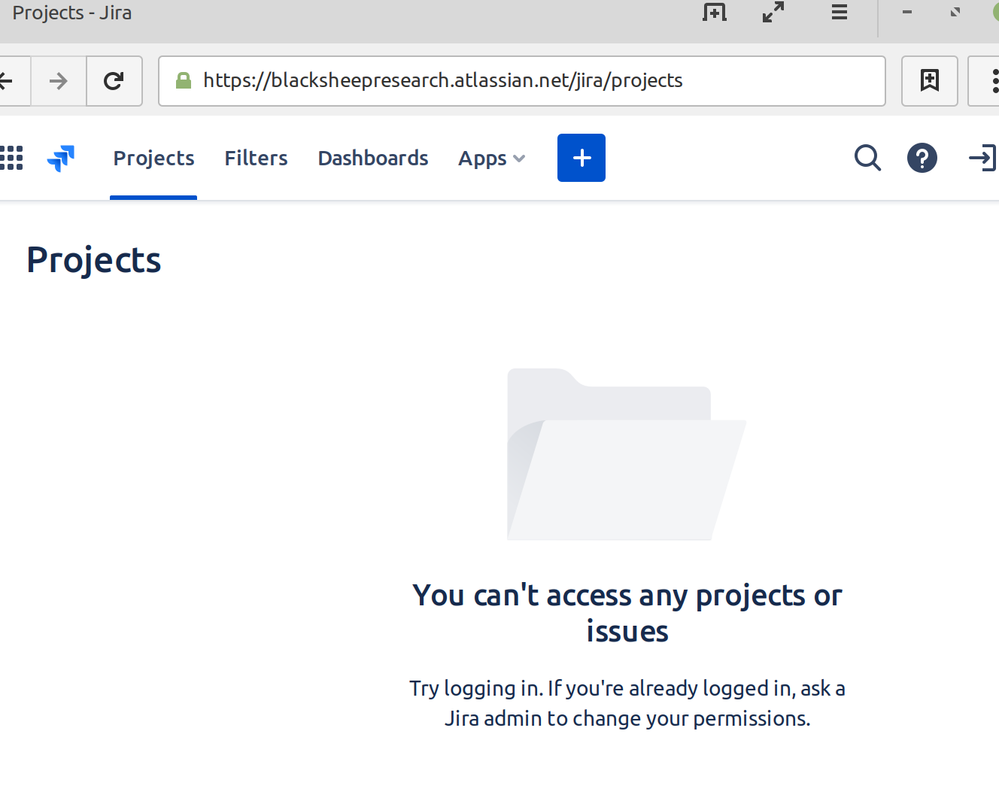Image resolution: width=999 pixels, height=797 pixels.
Task: Open Jira search magnifier
Action: click(868, 158)
